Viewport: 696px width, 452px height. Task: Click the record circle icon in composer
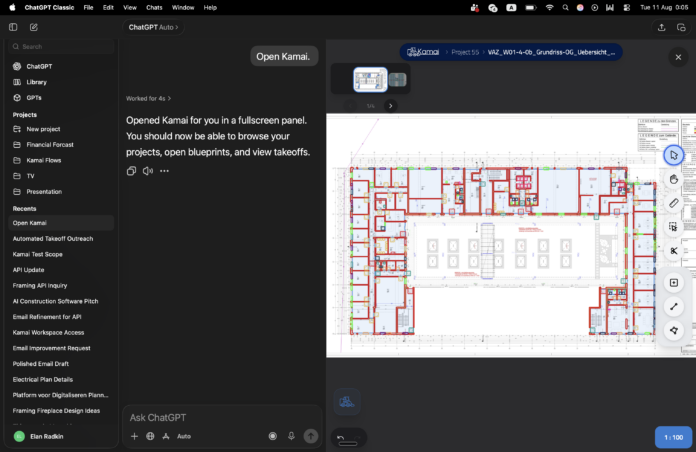273,436
